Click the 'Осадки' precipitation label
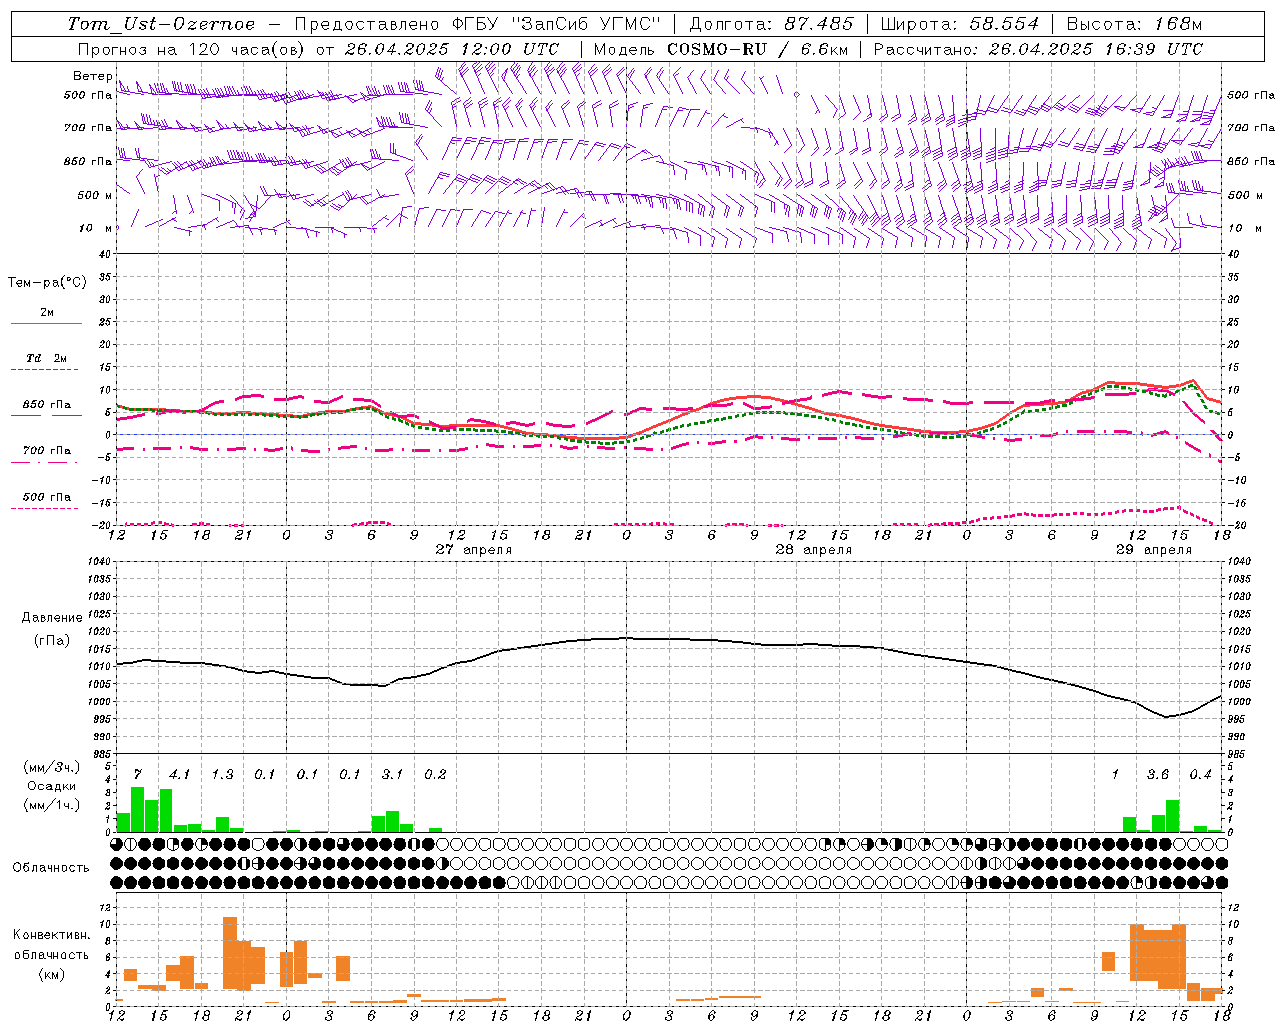The height and width of the screenshot is (1024, 1280). pyautogui.click(x=51, y=786)
